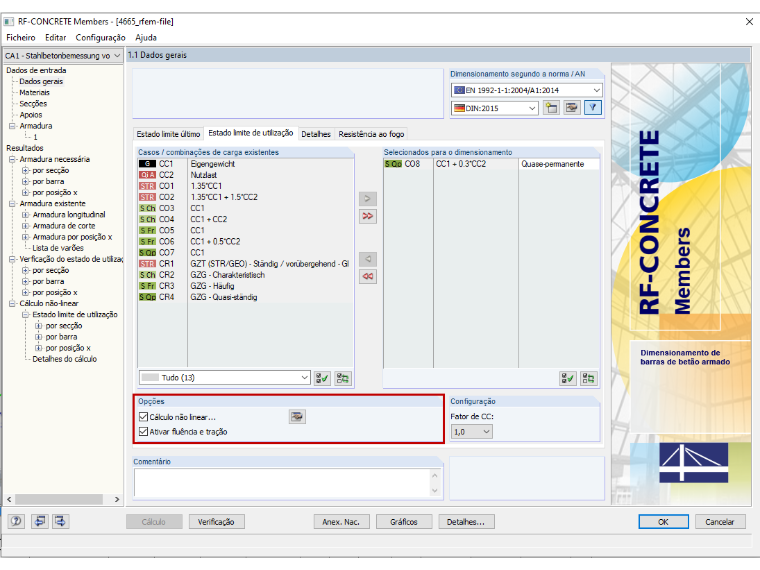Viewport: 760px width, 570px height.
Task: Click the new national annex icon beside DIN:2015
Action: point(551,108)
